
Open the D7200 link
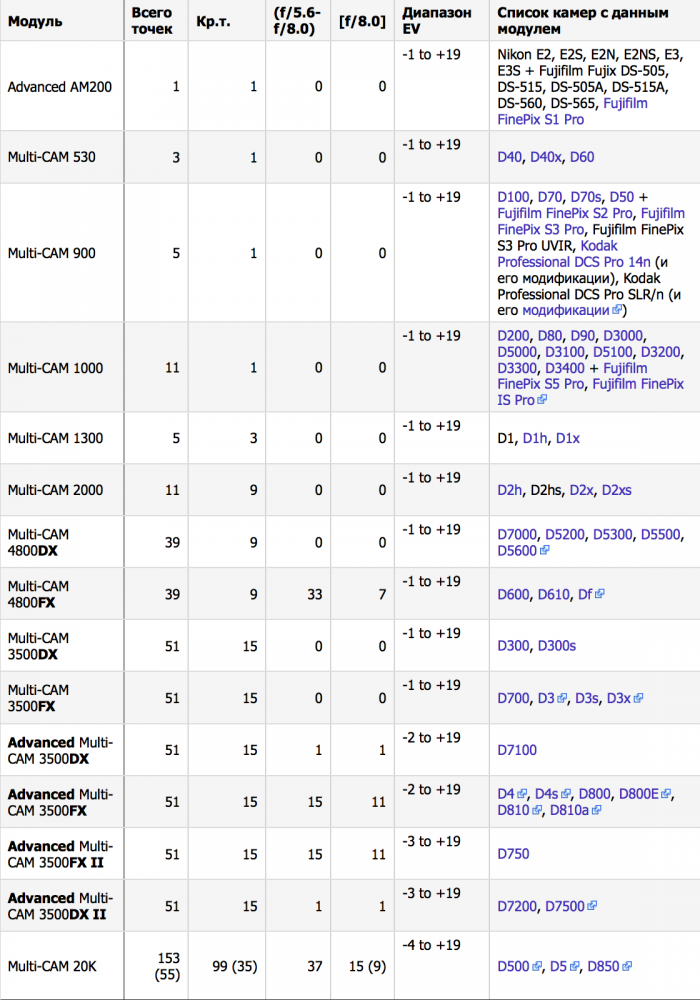click(517, 906)
